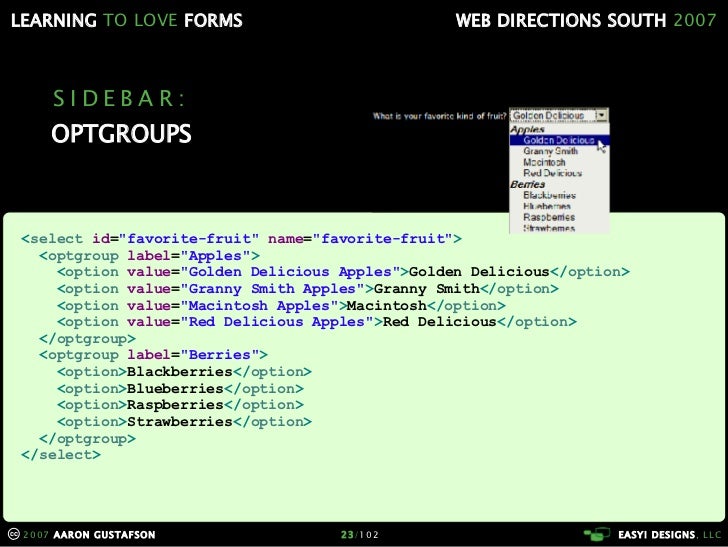The width and height of the screenshot is (728, 547).
Task: Click the Strawberries option code line
Action: (x=184, y=422)
